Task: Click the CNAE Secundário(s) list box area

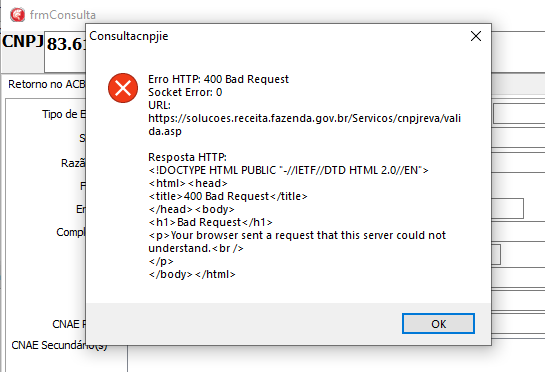Action: coord(336,359)
